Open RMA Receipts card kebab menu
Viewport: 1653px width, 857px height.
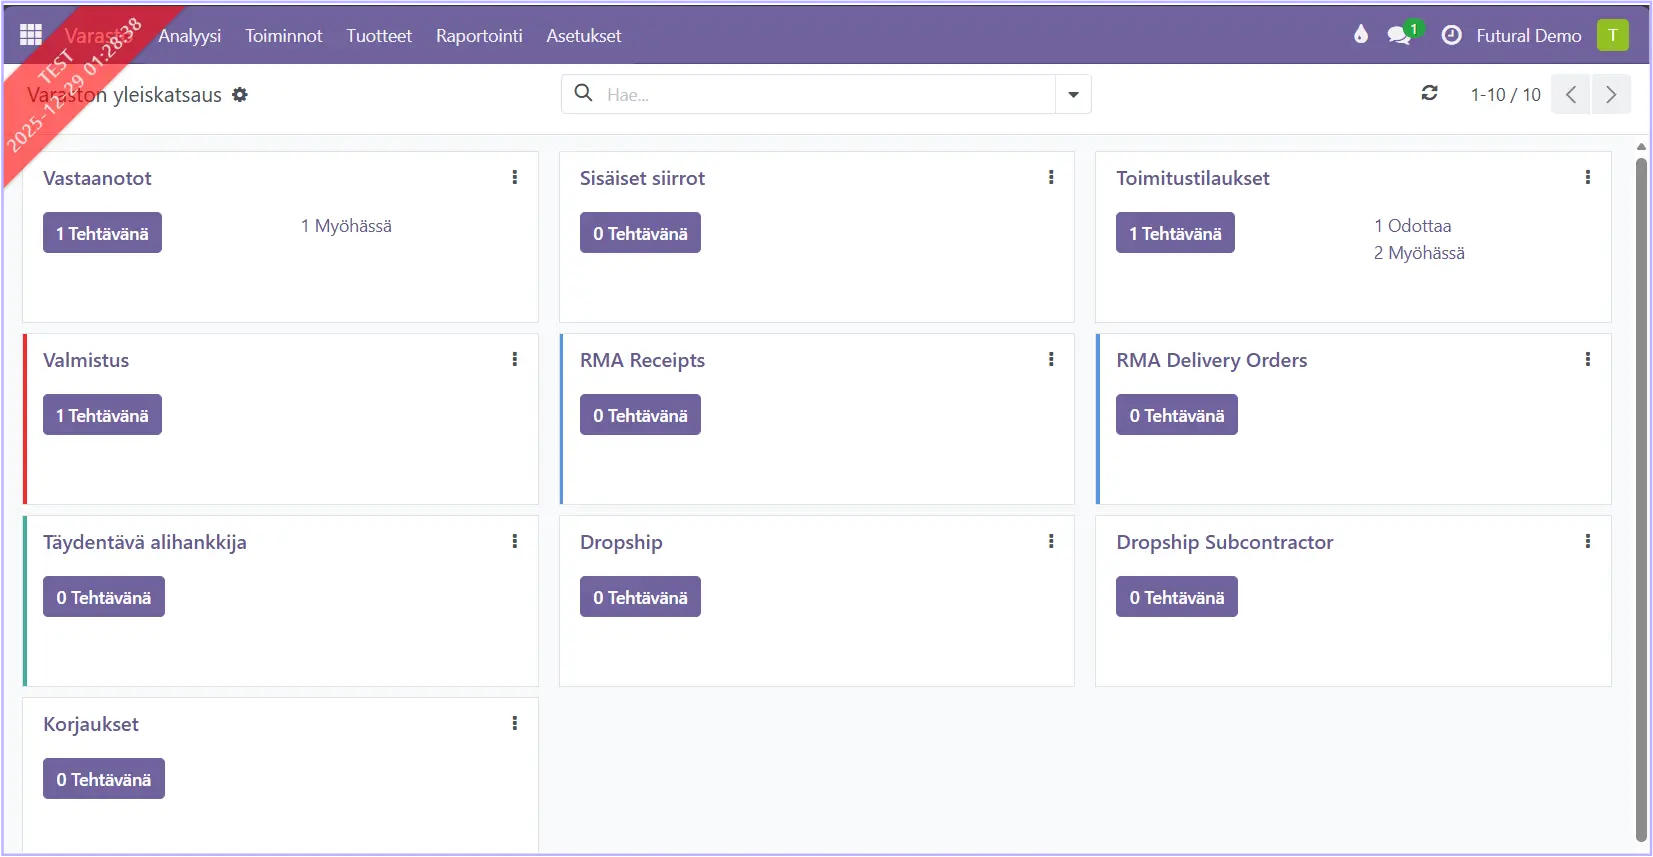pos(1051,360)
